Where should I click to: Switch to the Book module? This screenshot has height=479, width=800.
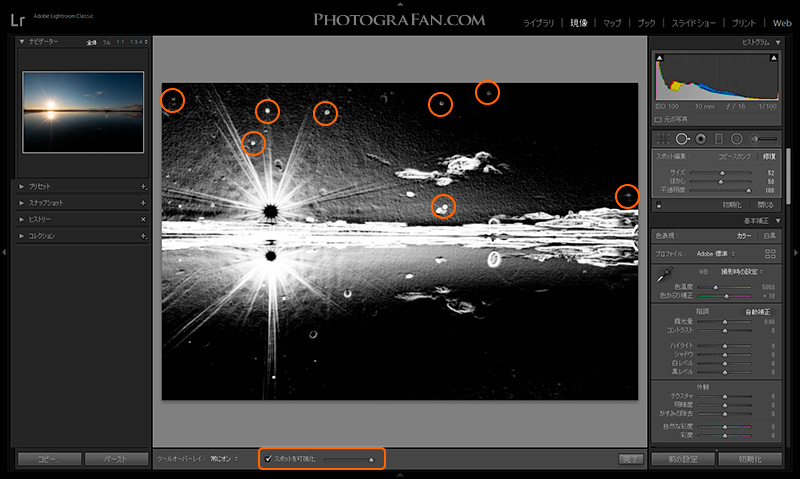click(646, 23)
